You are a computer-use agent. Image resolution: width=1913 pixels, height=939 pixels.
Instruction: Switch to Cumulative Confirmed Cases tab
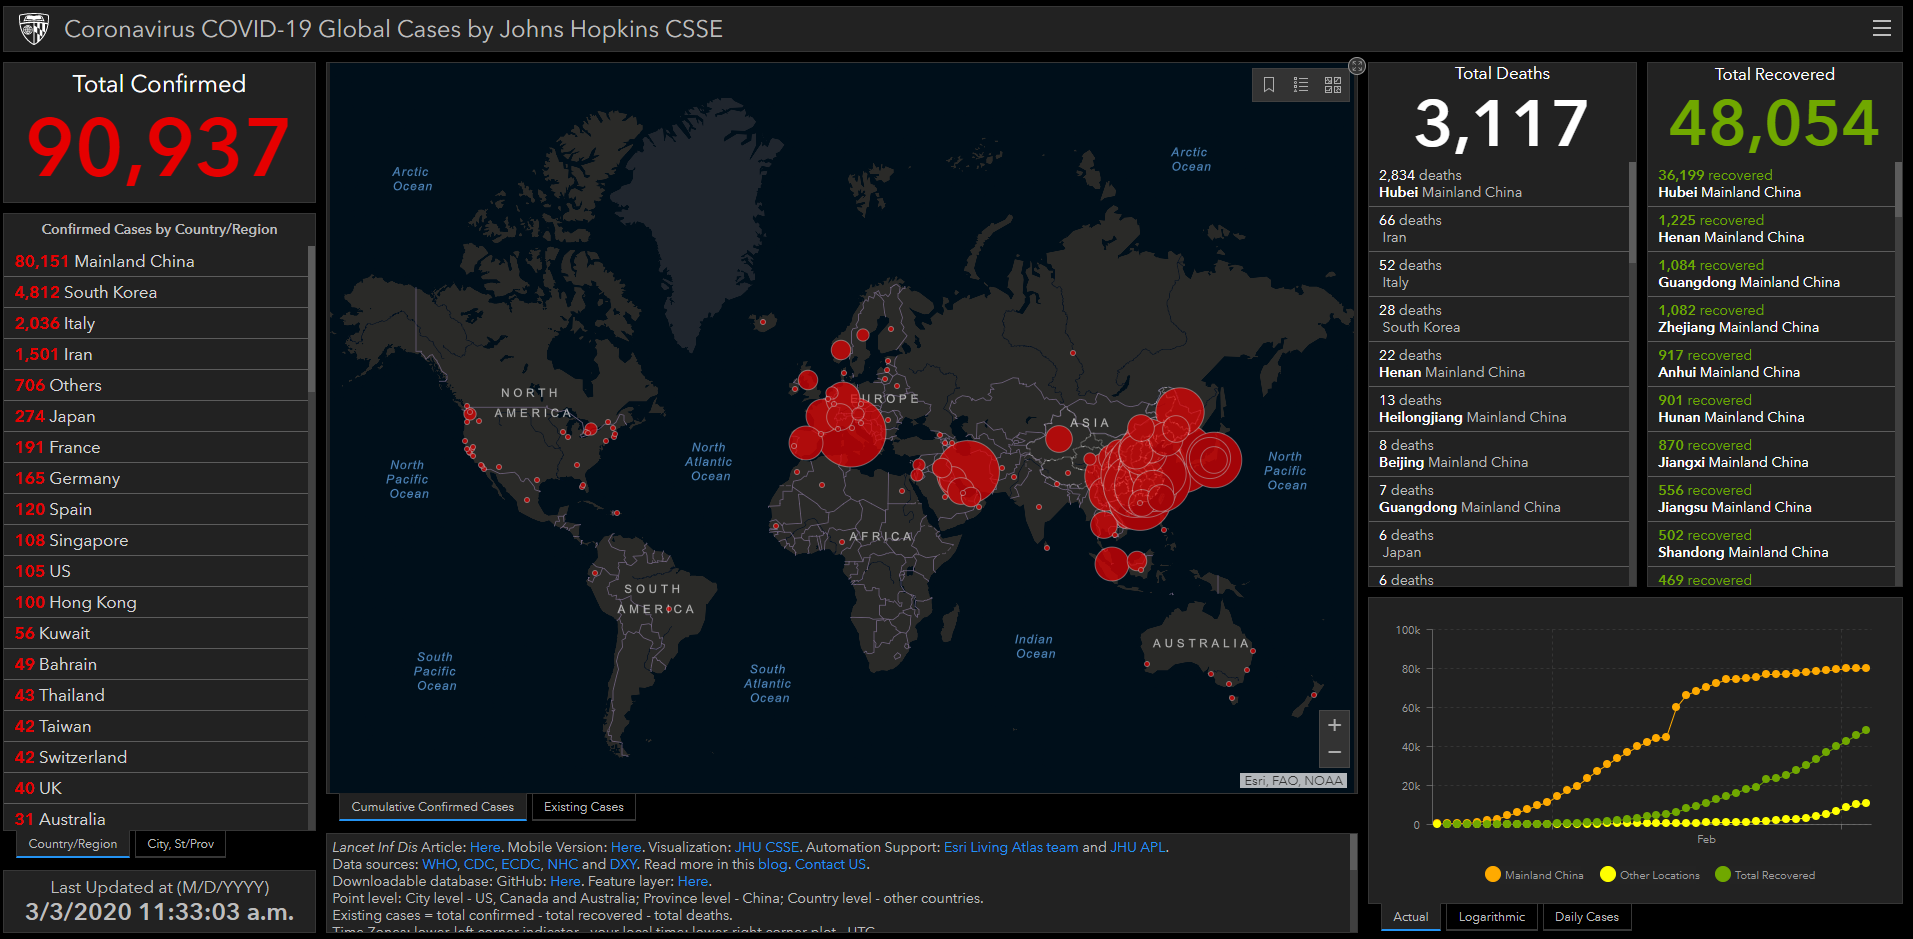[x=432, y=807]
